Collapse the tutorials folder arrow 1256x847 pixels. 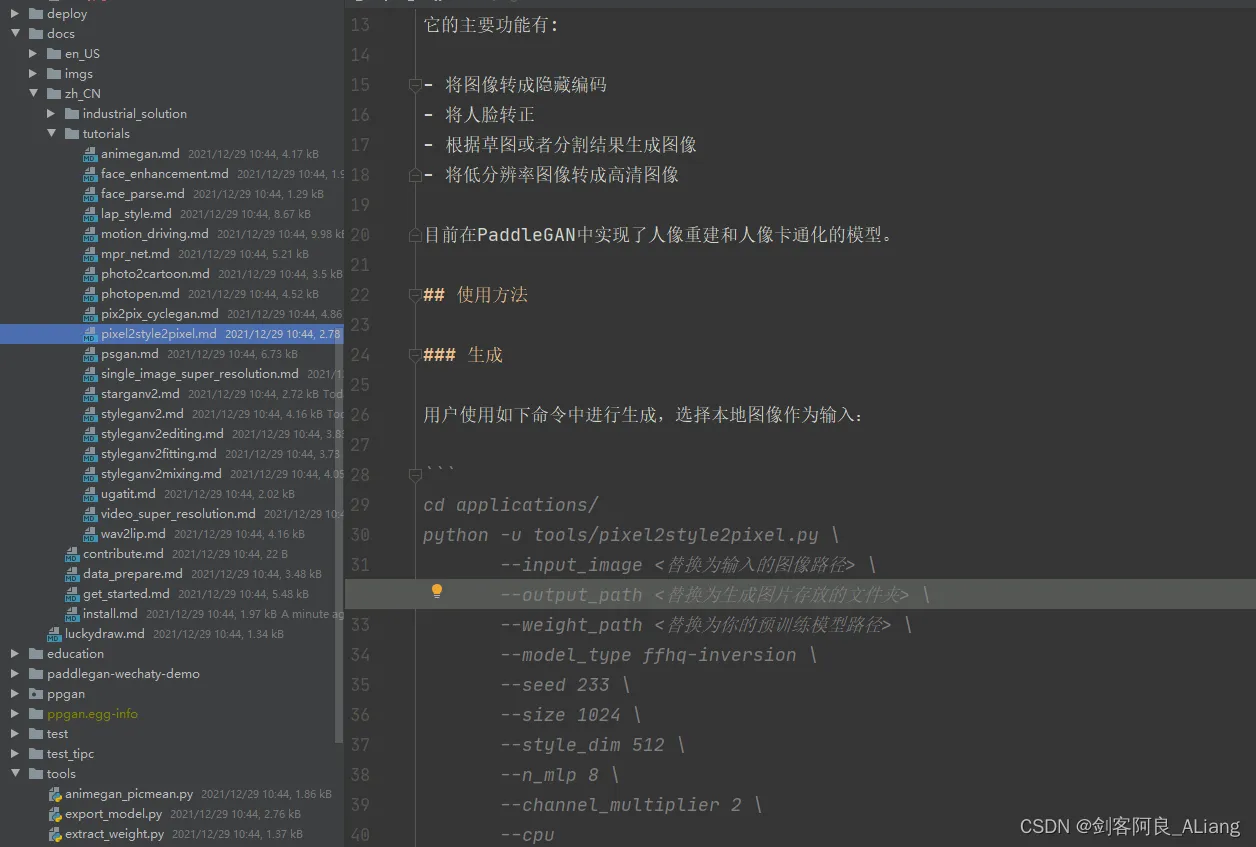pos(51,134)
